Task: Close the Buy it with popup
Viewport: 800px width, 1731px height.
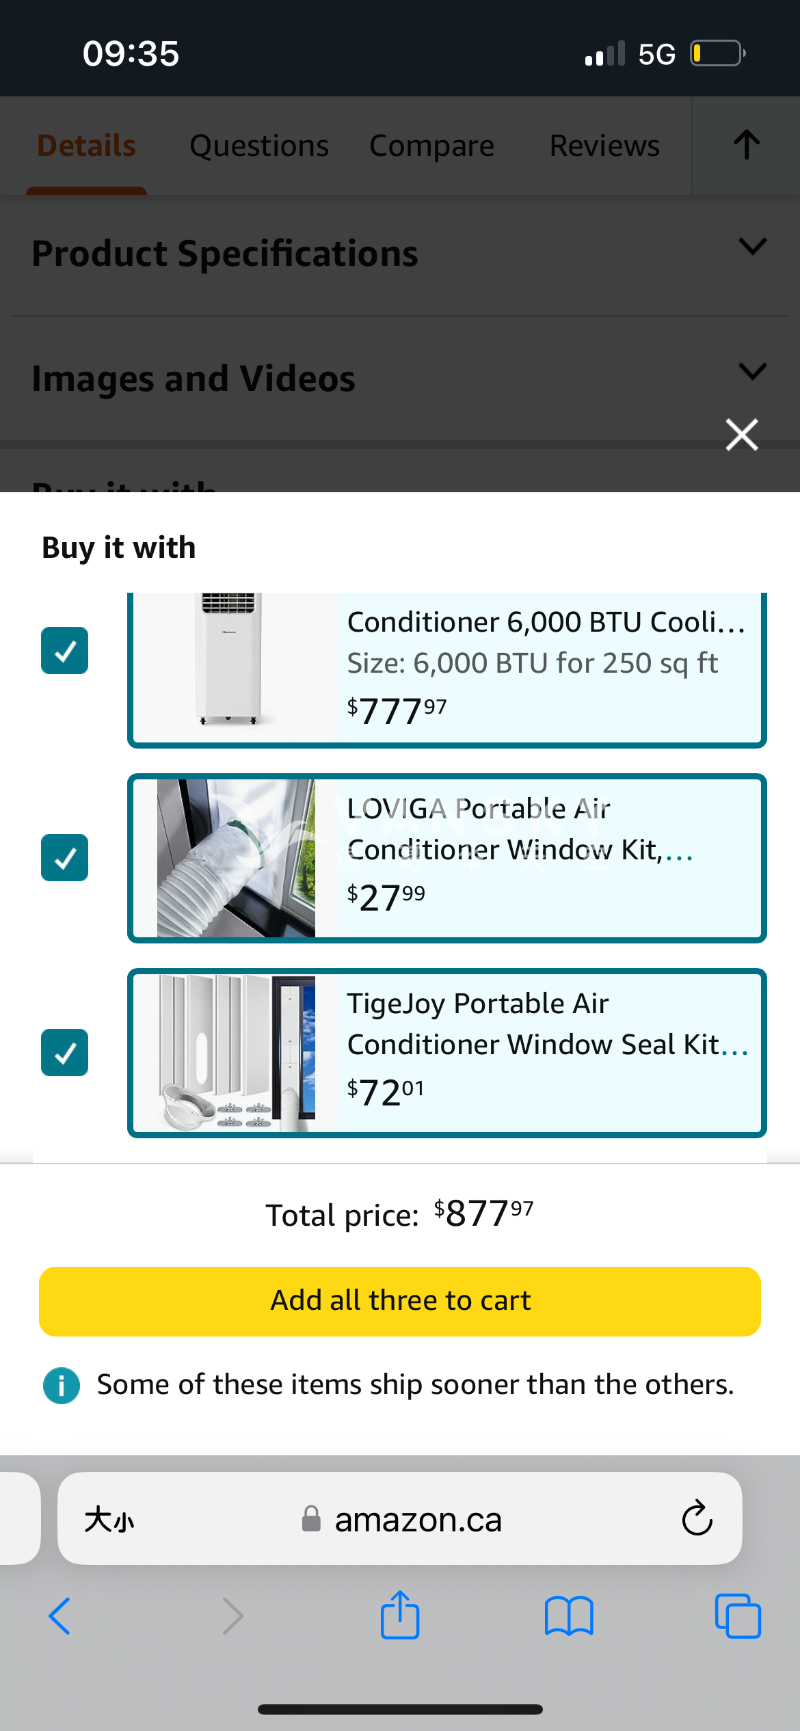Action: (741, 435)
